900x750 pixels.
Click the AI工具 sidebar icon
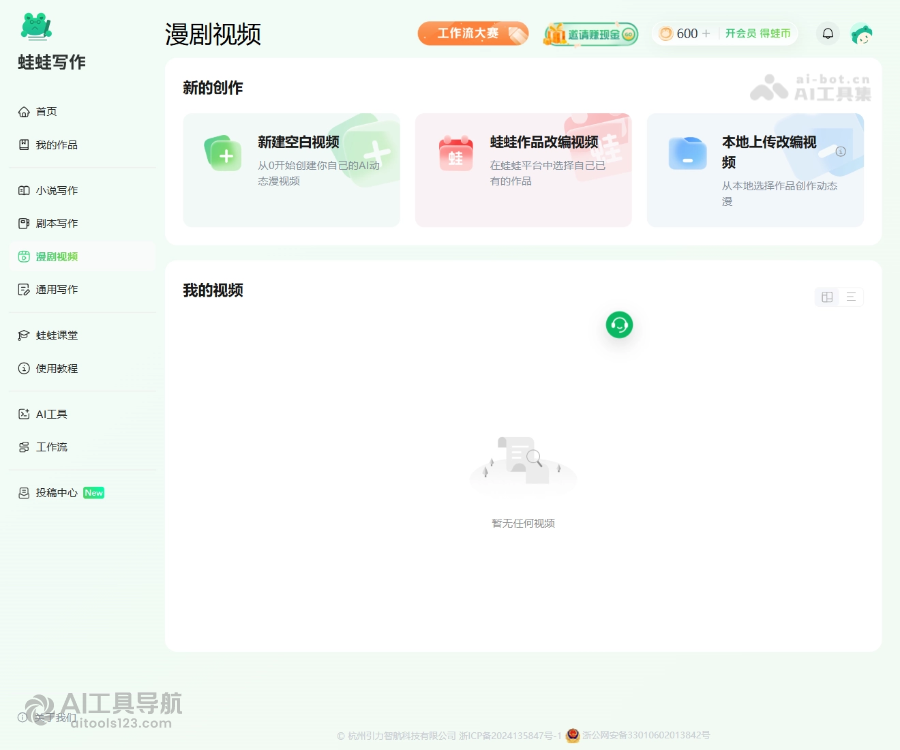tap(24, 414)
